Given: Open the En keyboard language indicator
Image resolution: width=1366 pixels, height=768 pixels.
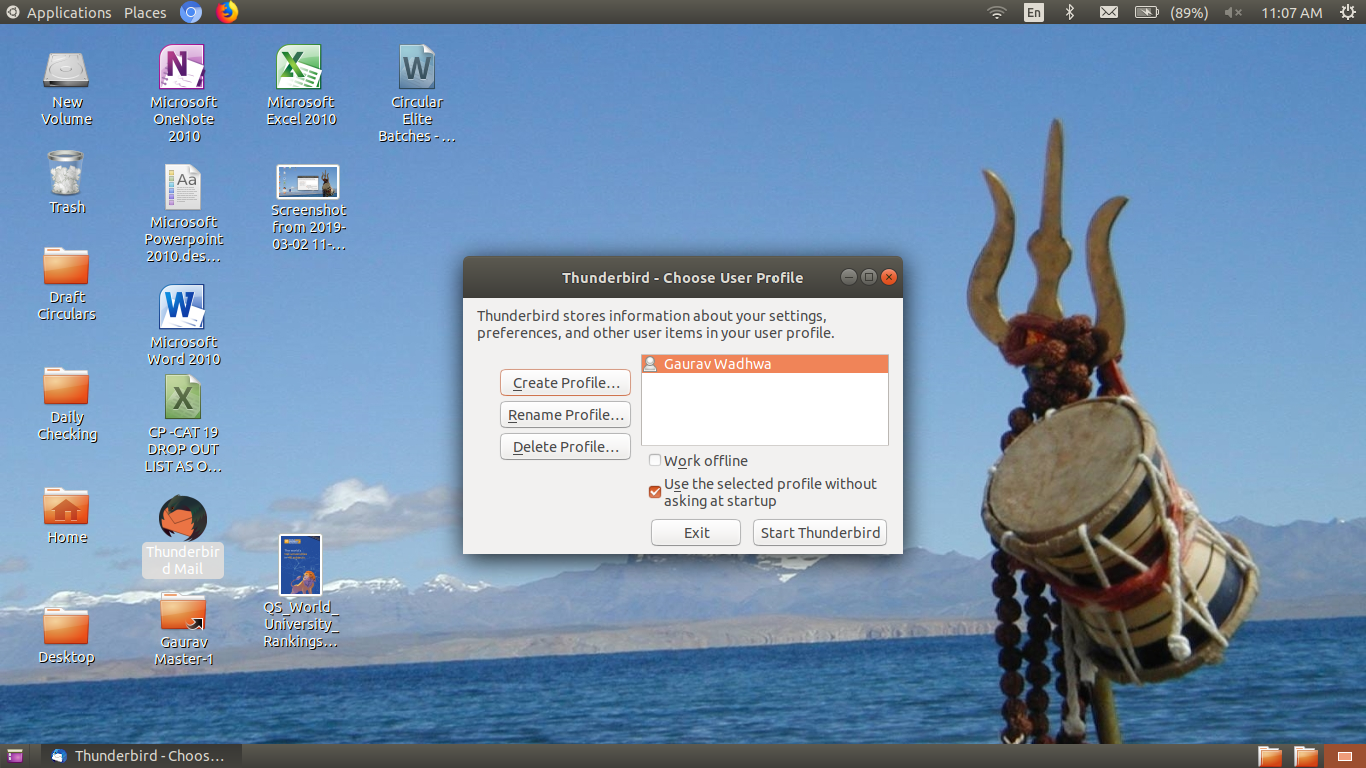Looking at the screenshot, I should 1034,12.
